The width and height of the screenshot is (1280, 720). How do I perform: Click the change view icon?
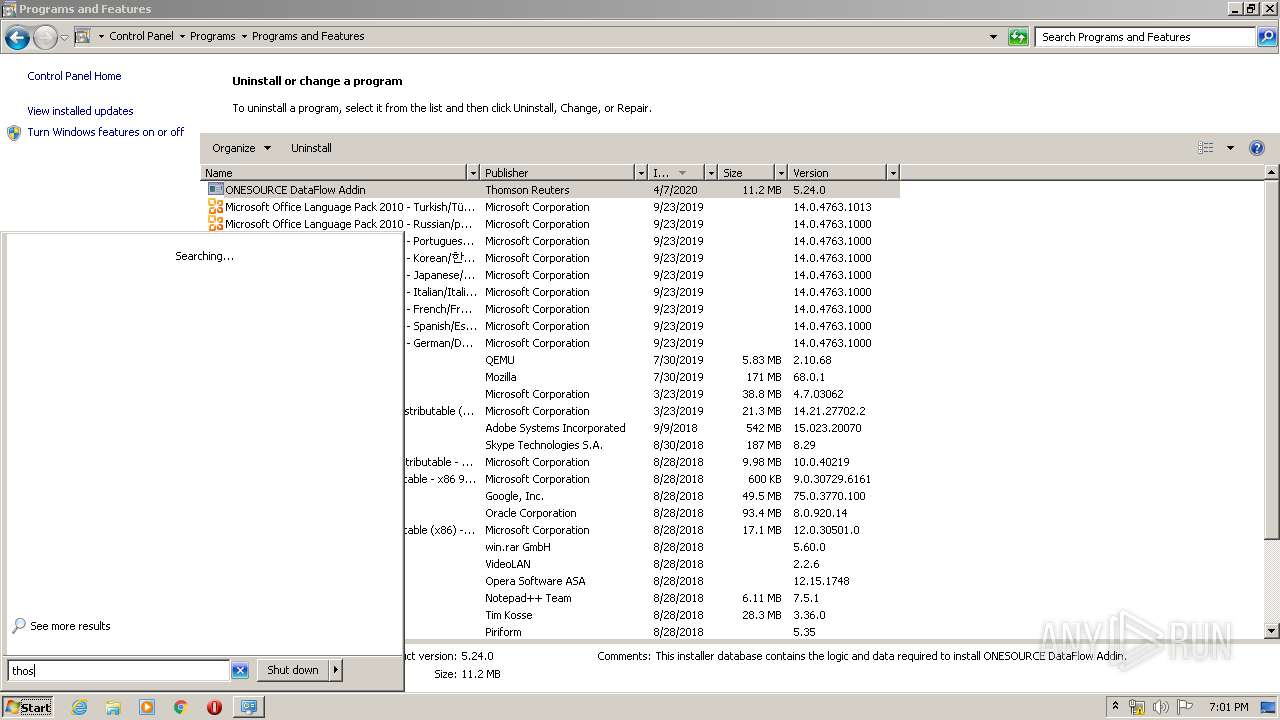(1206, 148)
